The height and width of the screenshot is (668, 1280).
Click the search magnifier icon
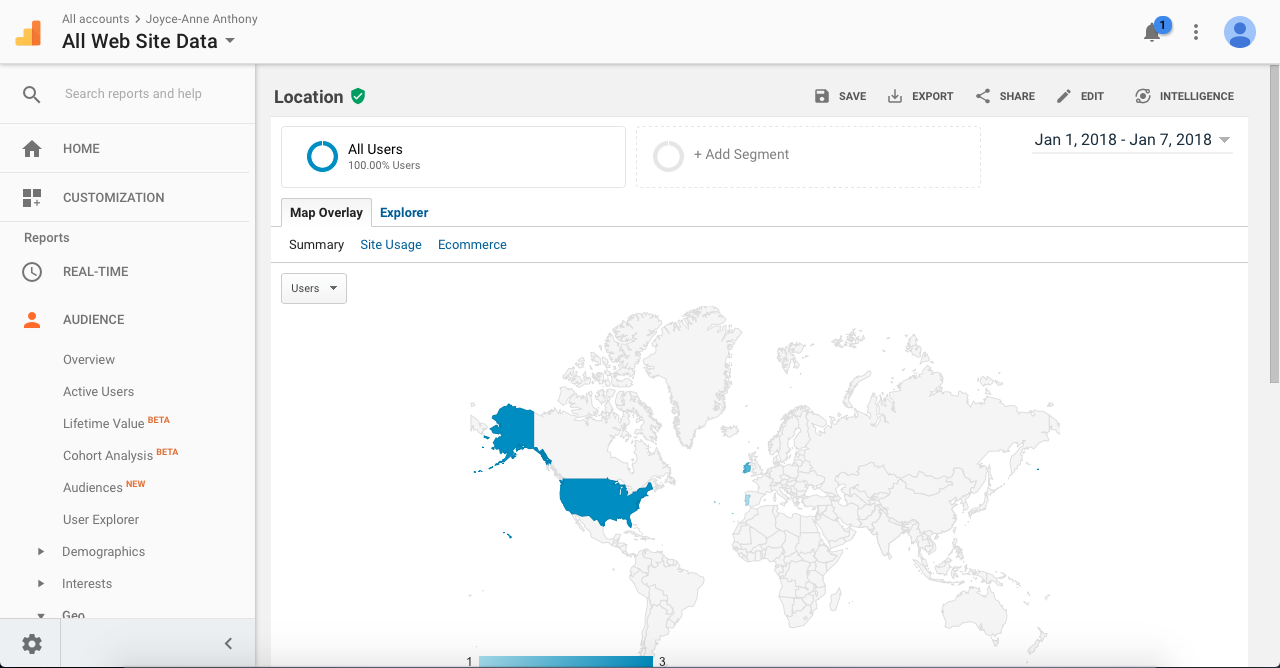[32, 94]
